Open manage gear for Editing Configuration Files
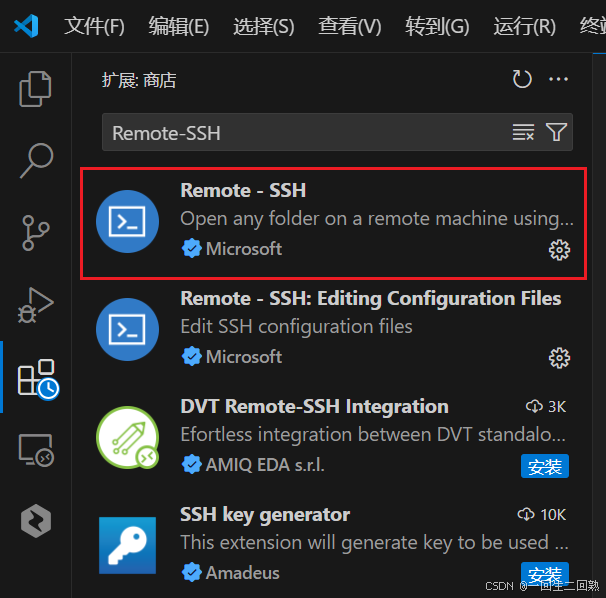The image size is (606, 598). pos(559,358)
